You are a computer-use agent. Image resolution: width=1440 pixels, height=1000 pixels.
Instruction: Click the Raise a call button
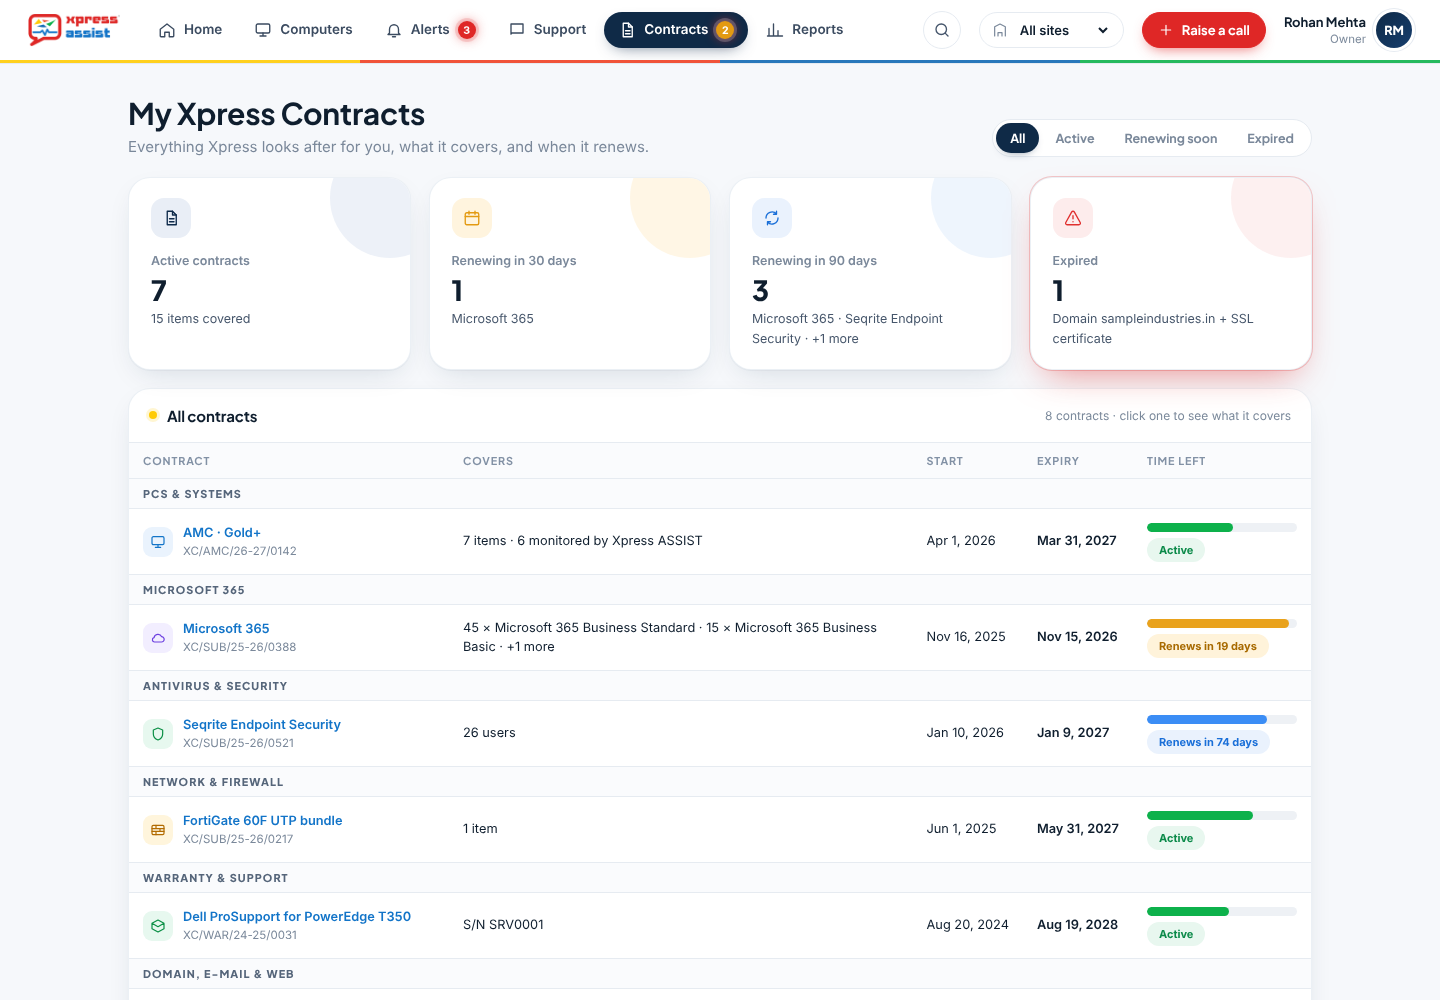pyautogui.click(x=1204, y=30)
